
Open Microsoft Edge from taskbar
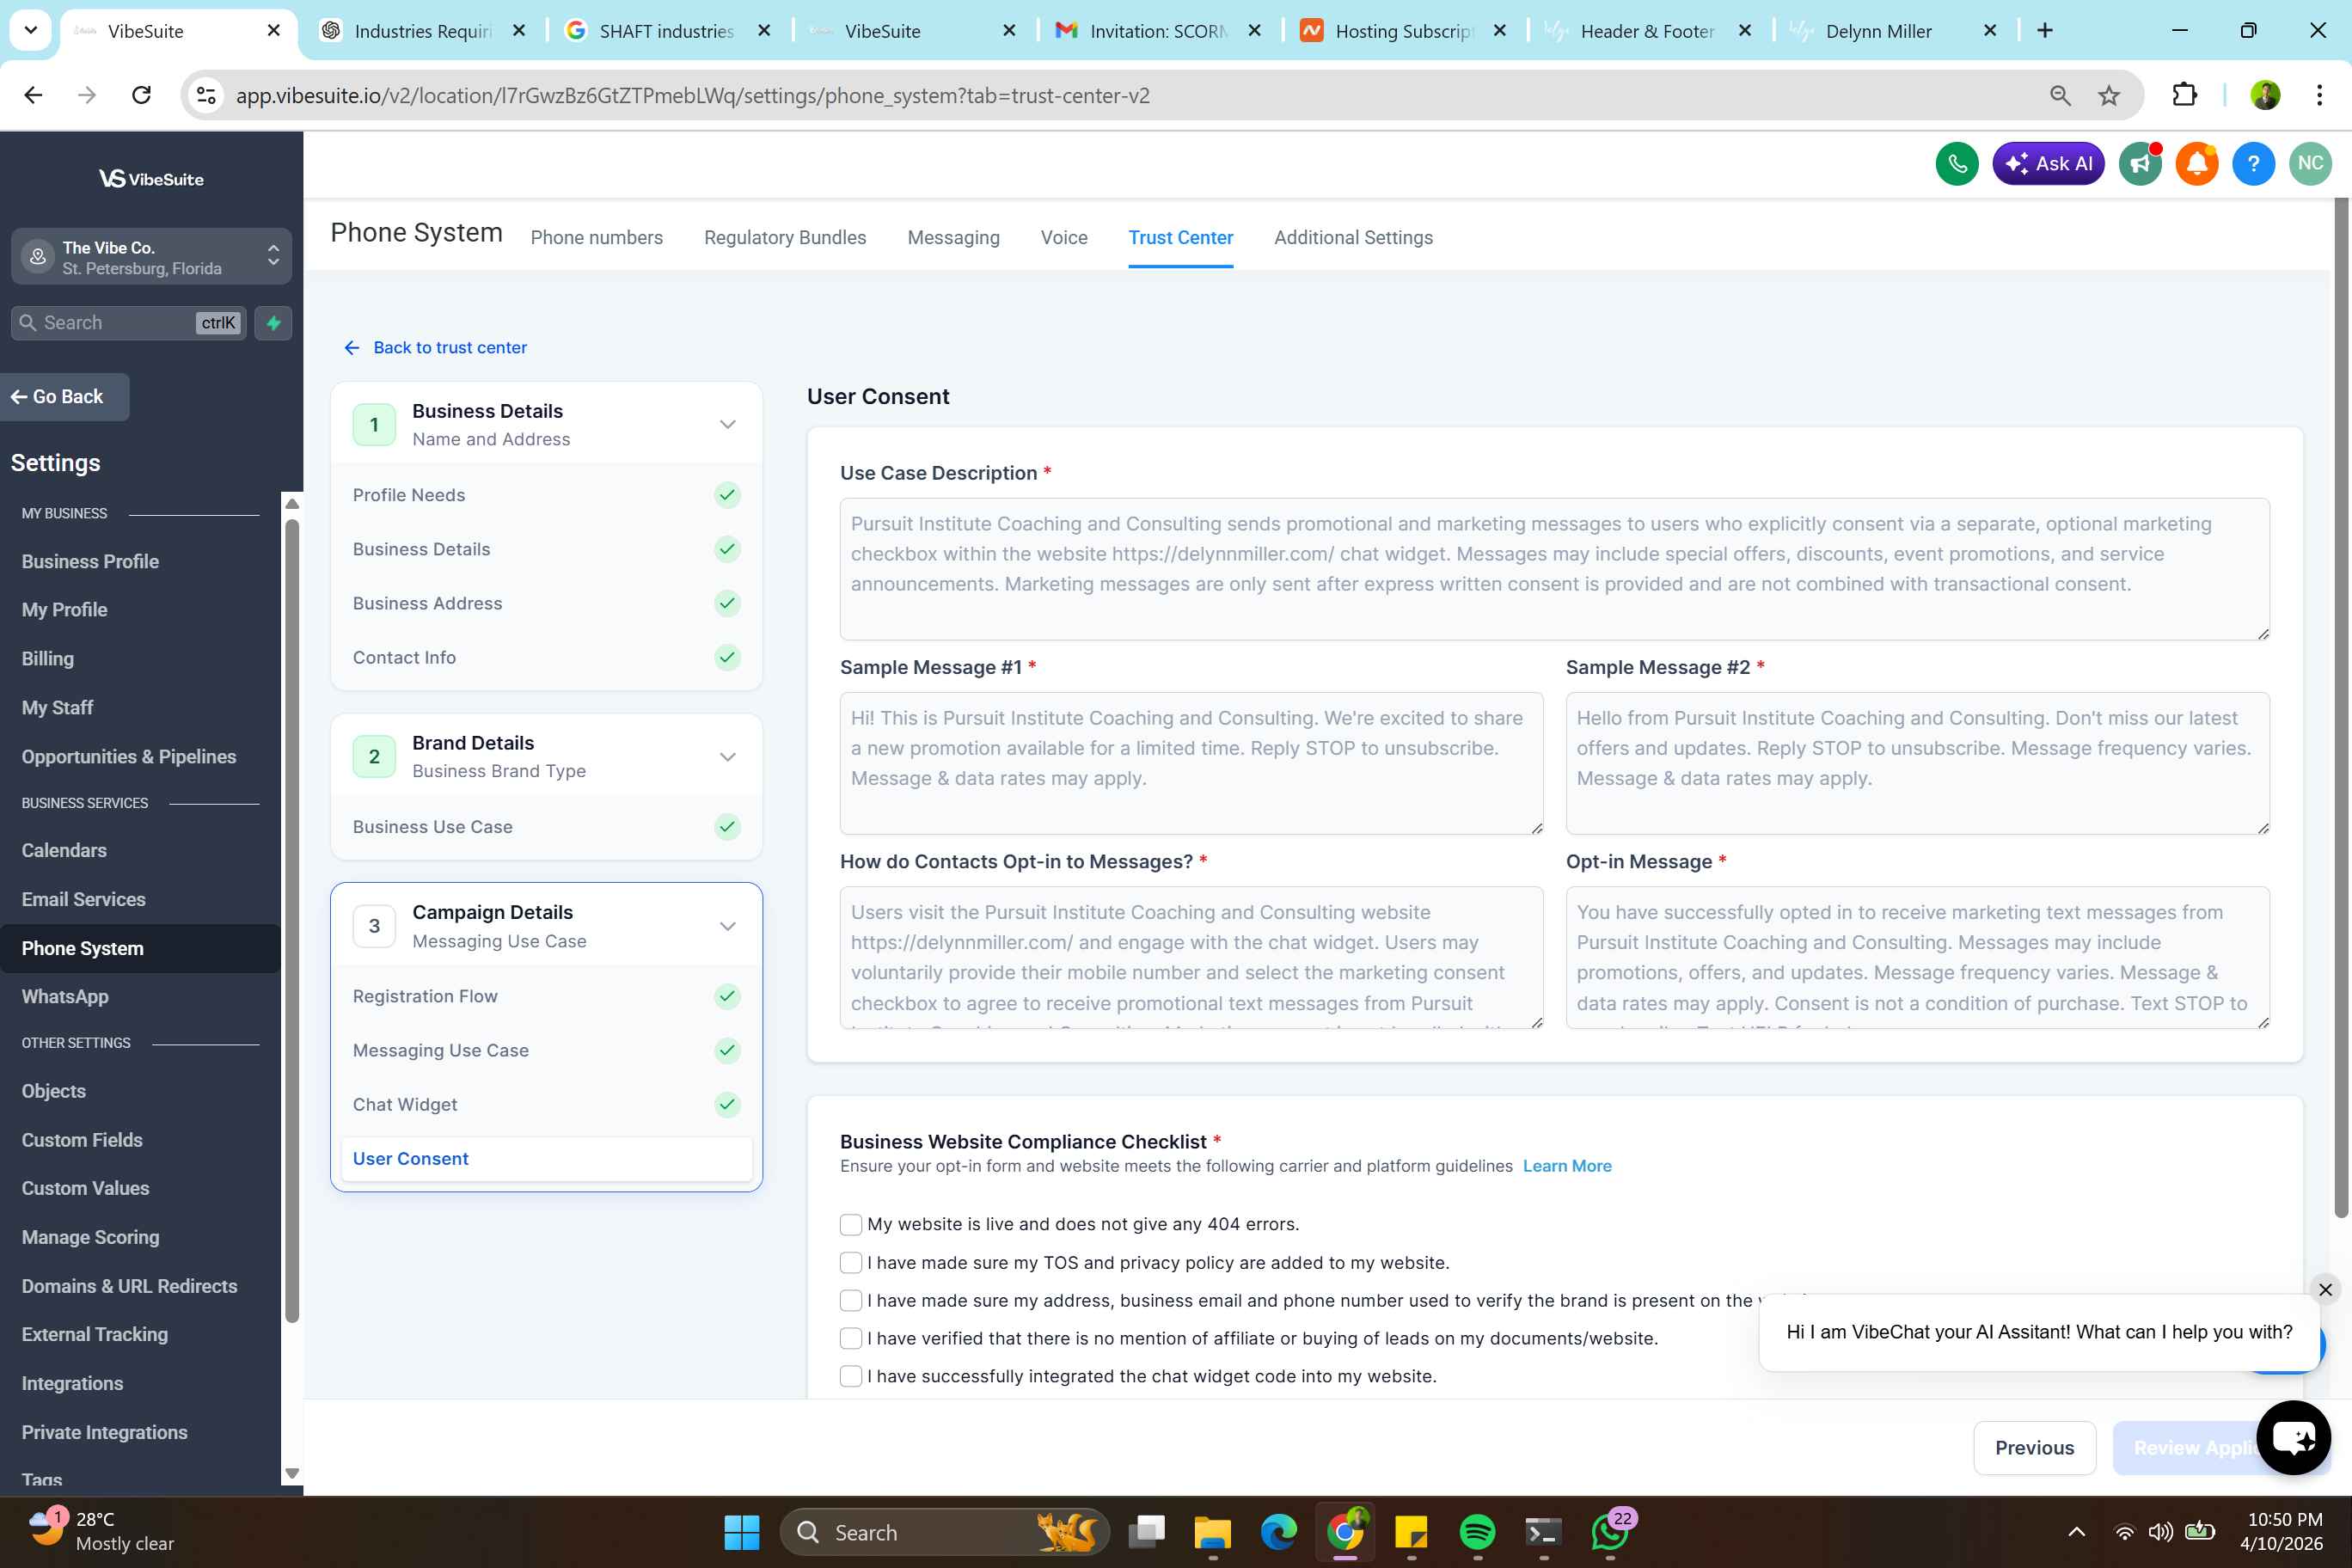[x=1278, y=1532]
